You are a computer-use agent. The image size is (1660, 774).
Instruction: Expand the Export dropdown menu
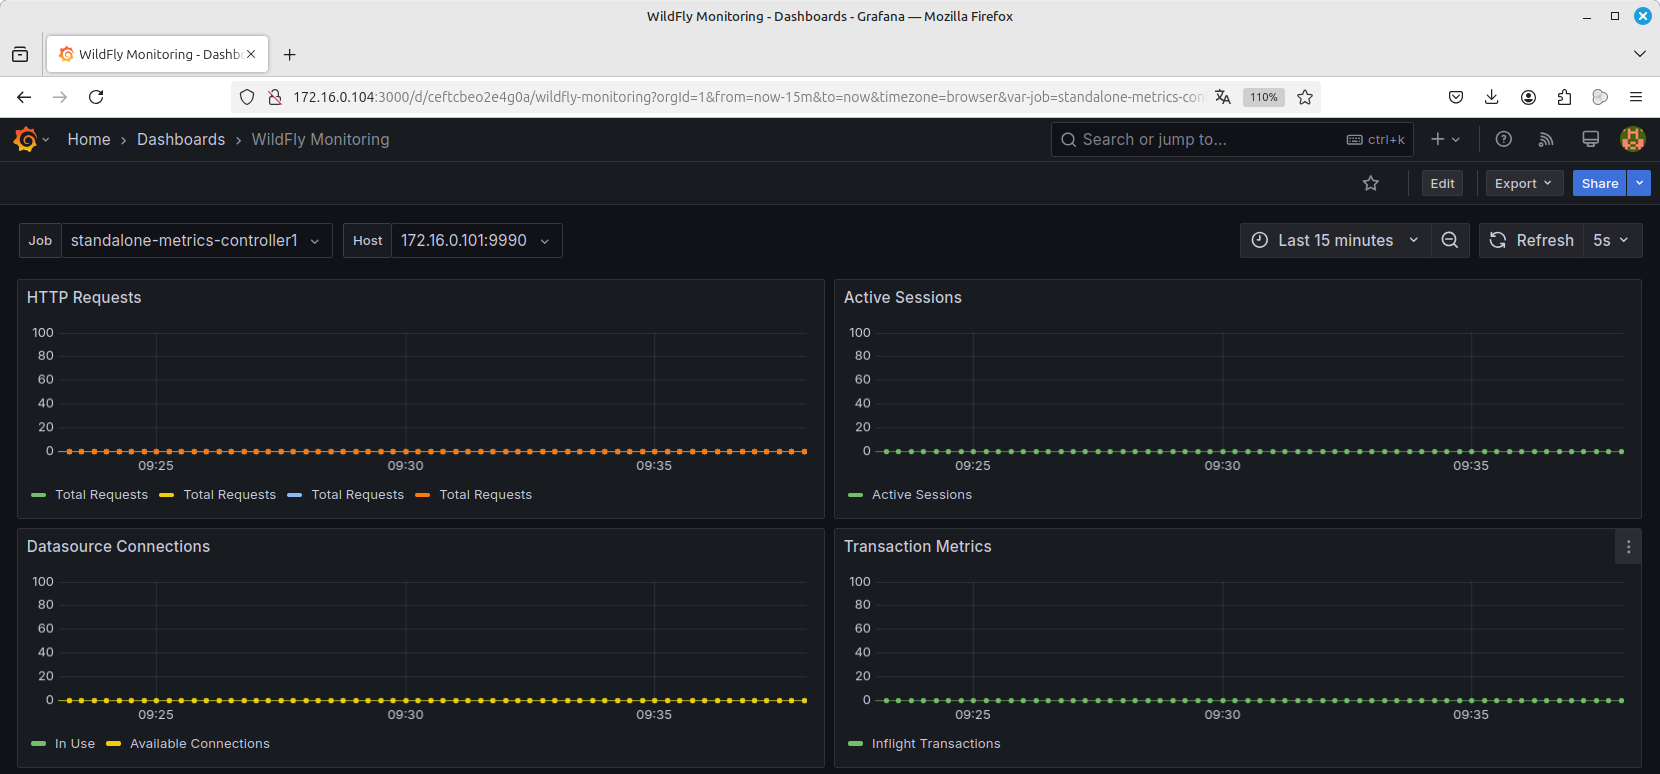pos(1523,183)
